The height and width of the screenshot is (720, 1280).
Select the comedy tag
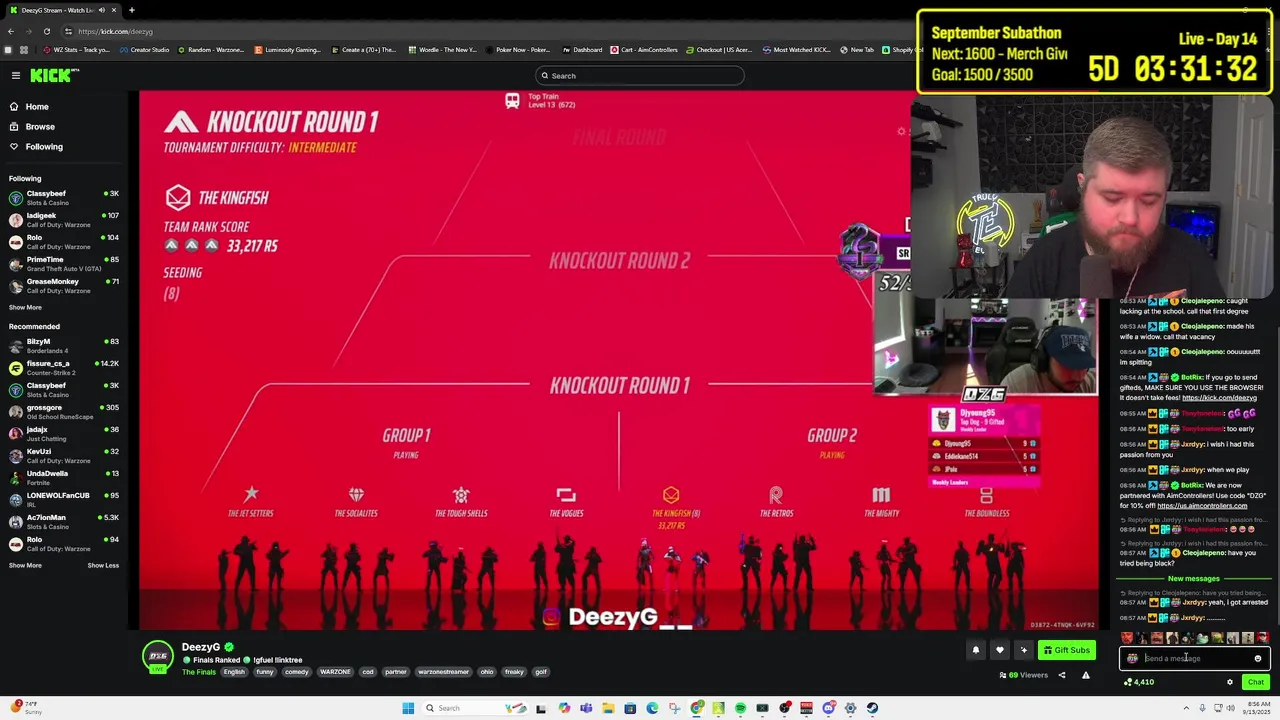pyautogui.click(x=296, y=672)
